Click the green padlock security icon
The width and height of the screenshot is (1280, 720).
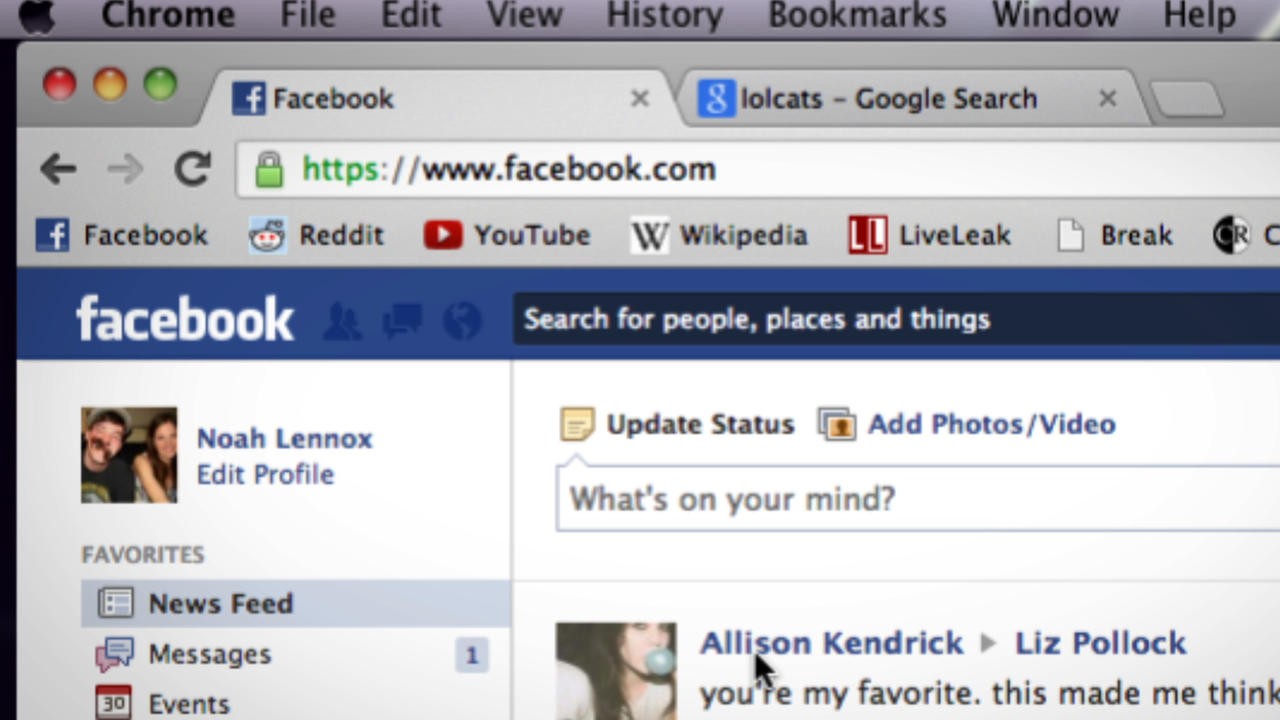(x=269, y=169)
